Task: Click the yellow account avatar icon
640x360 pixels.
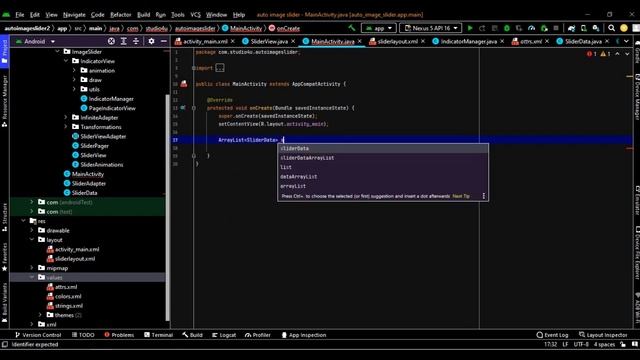Action: 624,28
